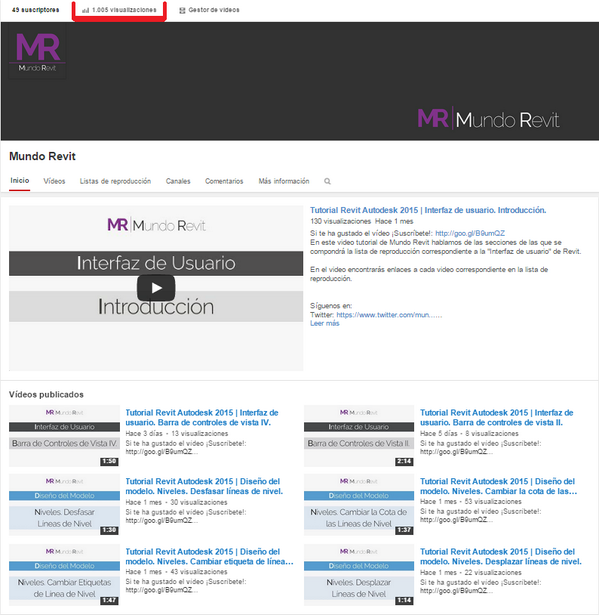Click the goo.gl/B9umQZ link in featured description
This screenshot has height=615, width=599.
pyautogui.click(x=470, y=233)
